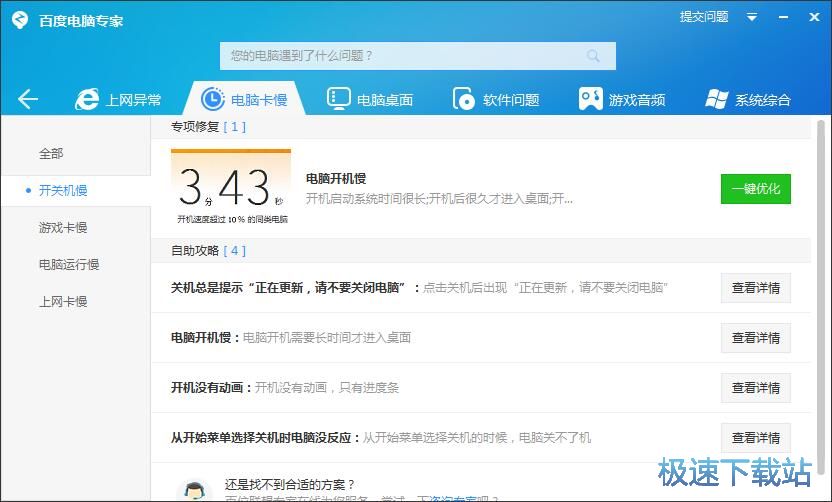Minimize the Baidu PC Expert window

[783, 18]
